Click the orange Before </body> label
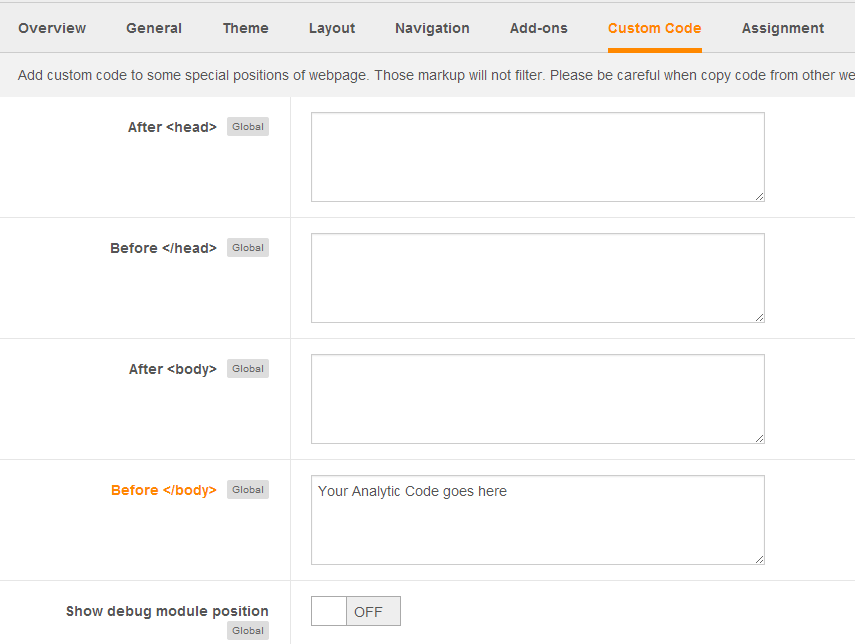The height and width of the screenshot is (644, 855). [x=164, y=490]
